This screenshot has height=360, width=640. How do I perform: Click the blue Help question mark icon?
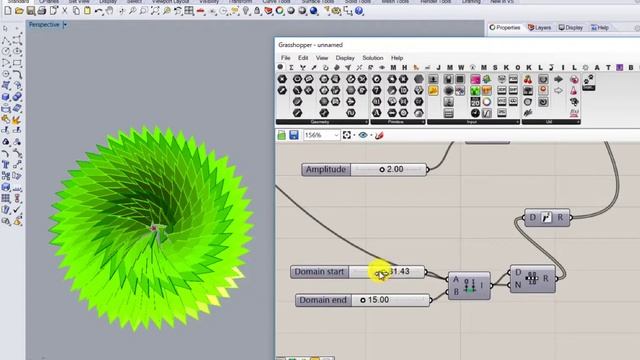(x=359, y=11)
